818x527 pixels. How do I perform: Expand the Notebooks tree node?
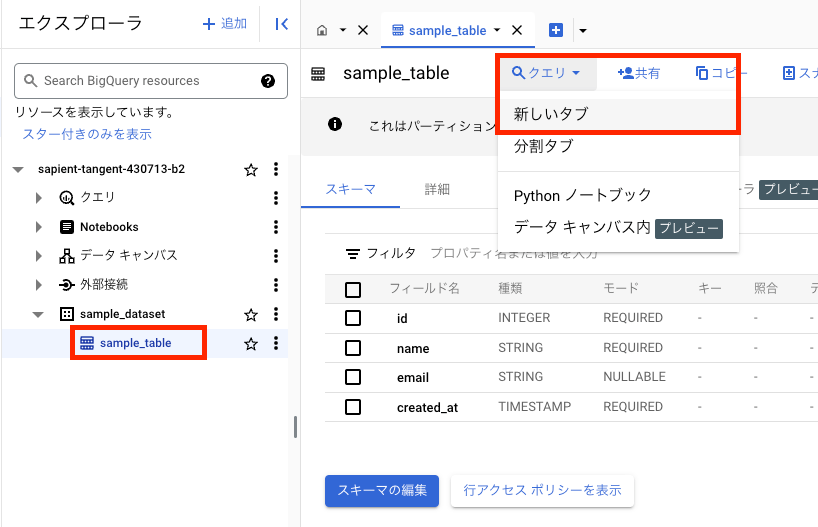39,227
